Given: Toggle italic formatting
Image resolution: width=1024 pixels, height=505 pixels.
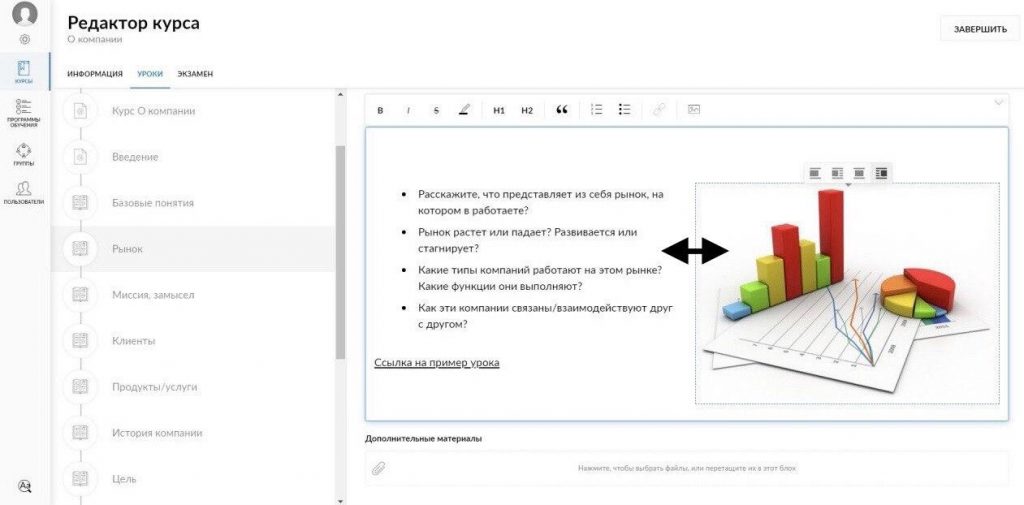Looking at the screenshot, I should click(408, 110).
